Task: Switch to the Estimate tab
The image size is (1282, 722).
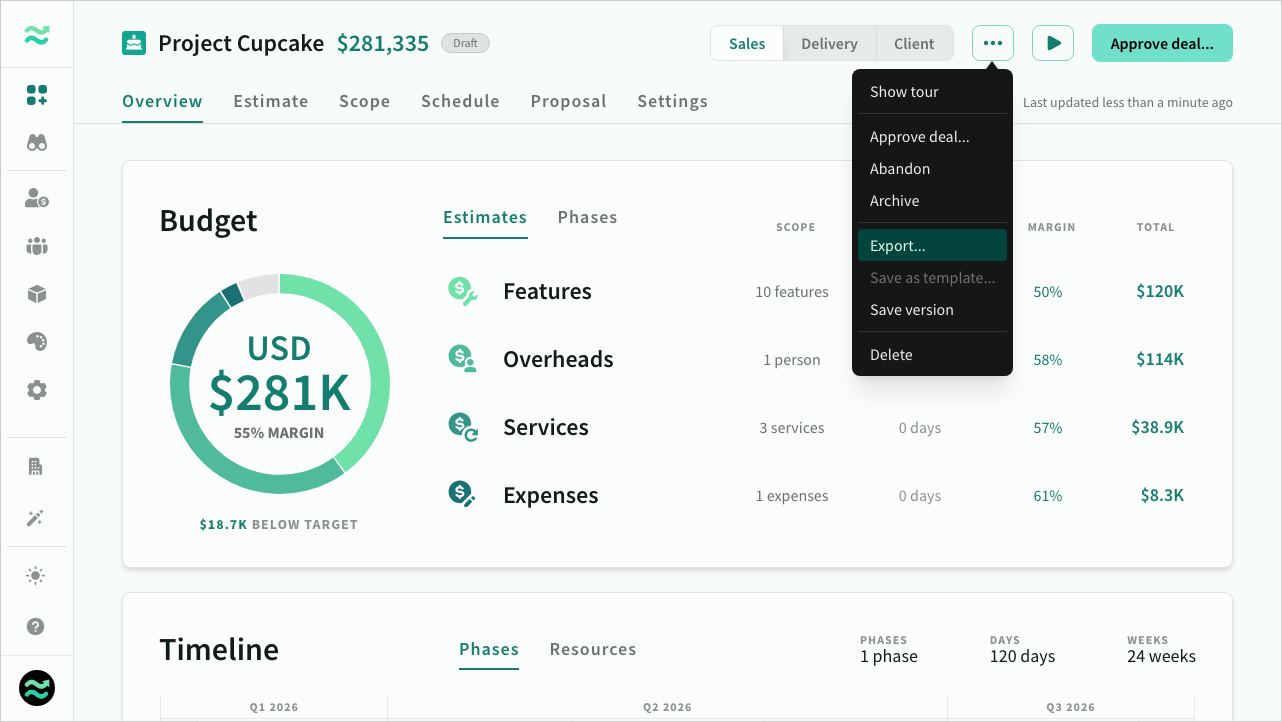Action: click(270, 101)
